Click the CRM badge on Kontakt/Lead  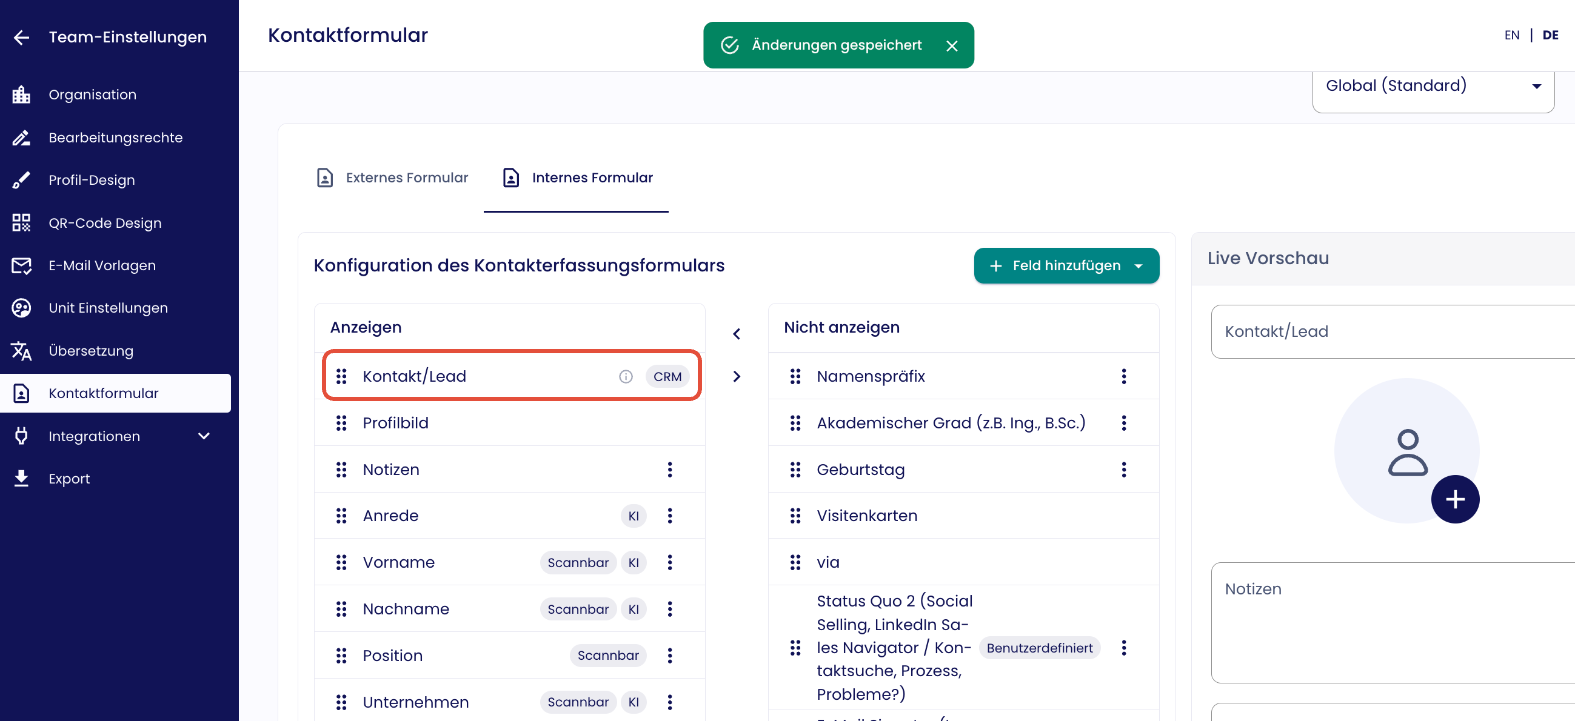(x=667, y=377)
